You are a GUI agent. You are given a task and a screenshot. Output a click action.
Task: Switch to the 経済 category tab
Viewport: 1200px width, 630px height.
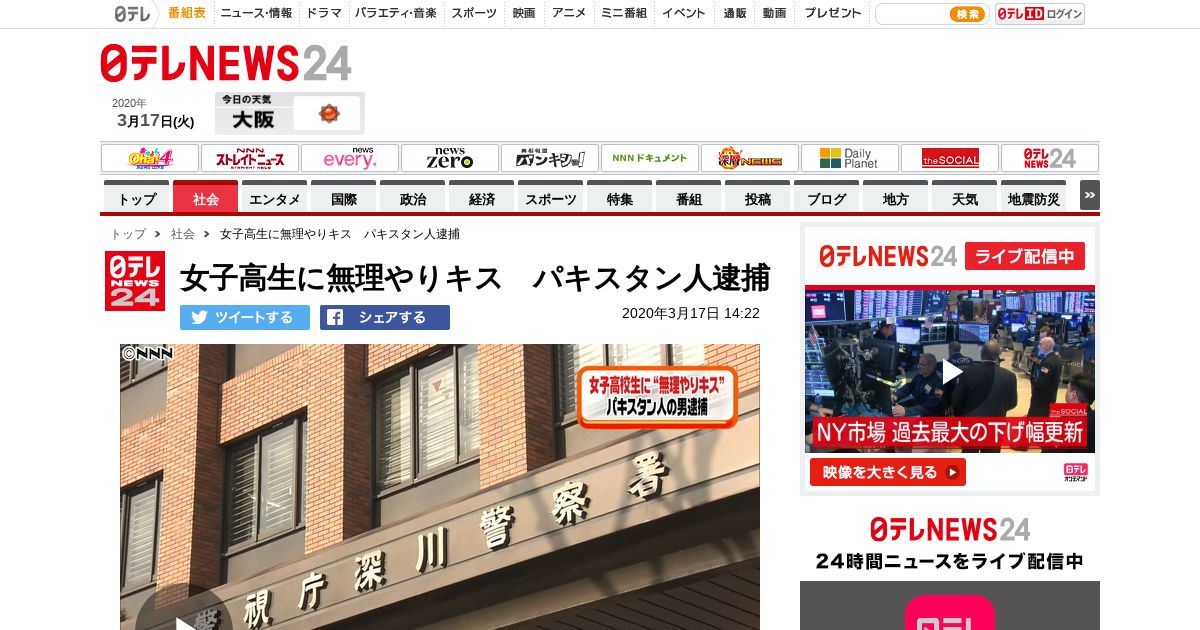(x=482, y=197)
